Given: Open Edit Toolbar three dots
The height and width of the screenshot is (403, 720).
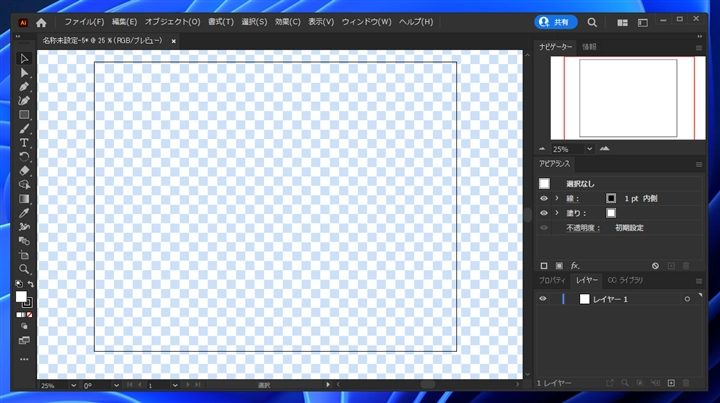Looking at the screenshot, I should tap(24, 359).
